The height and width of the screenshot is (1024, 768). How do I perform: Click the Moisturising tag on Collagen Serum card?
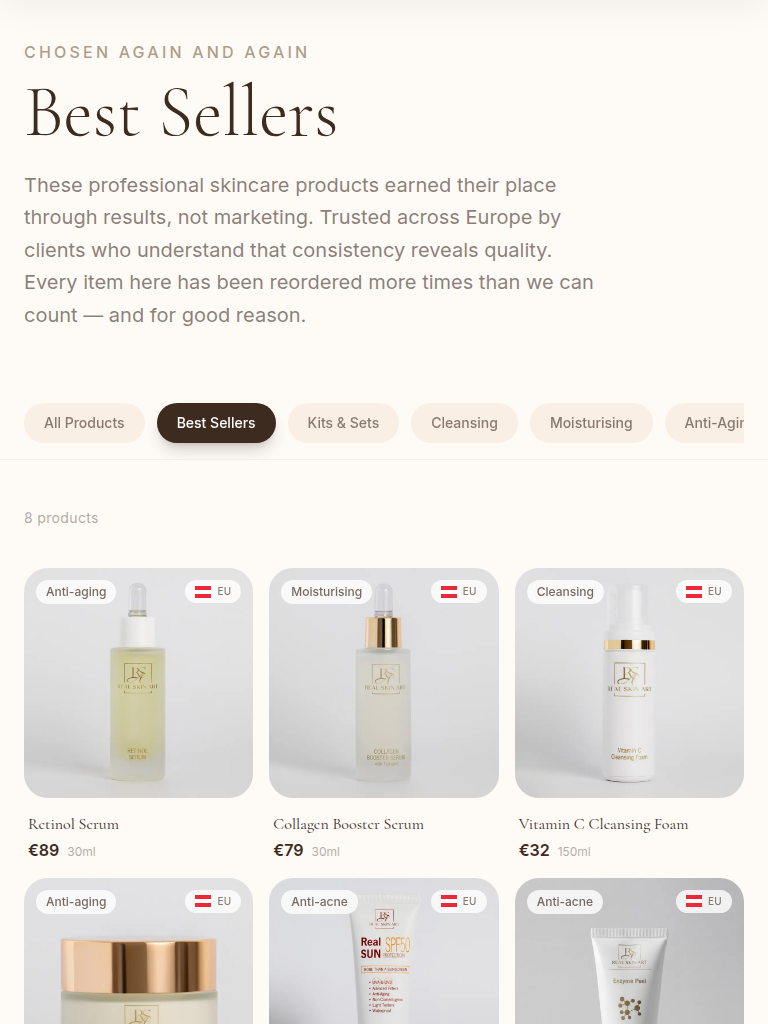[327, 592]
